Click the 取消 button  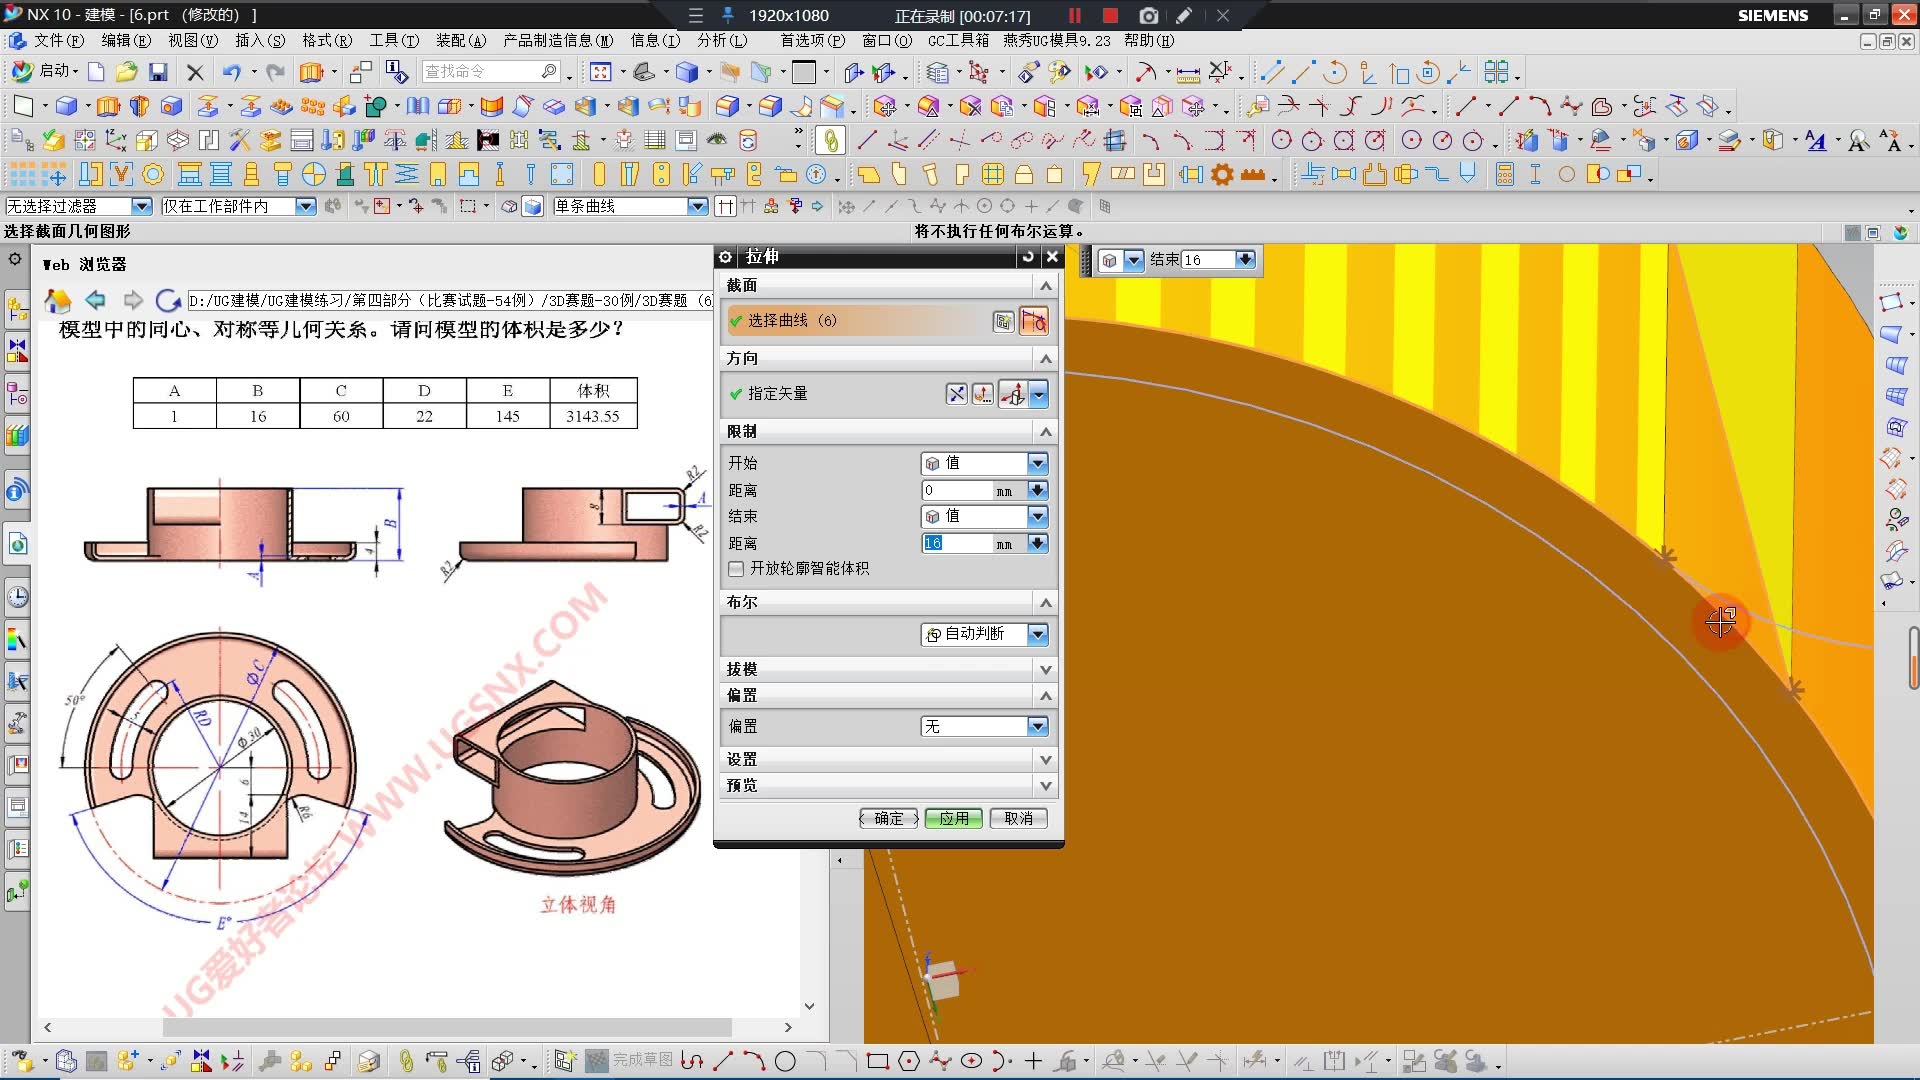(1018, 818)
